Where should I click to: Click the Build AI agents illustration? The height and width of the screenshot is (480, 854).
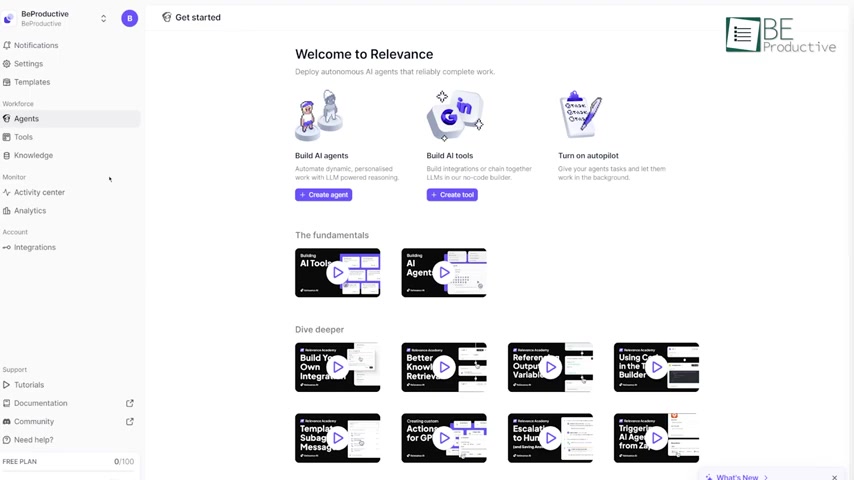320,116
